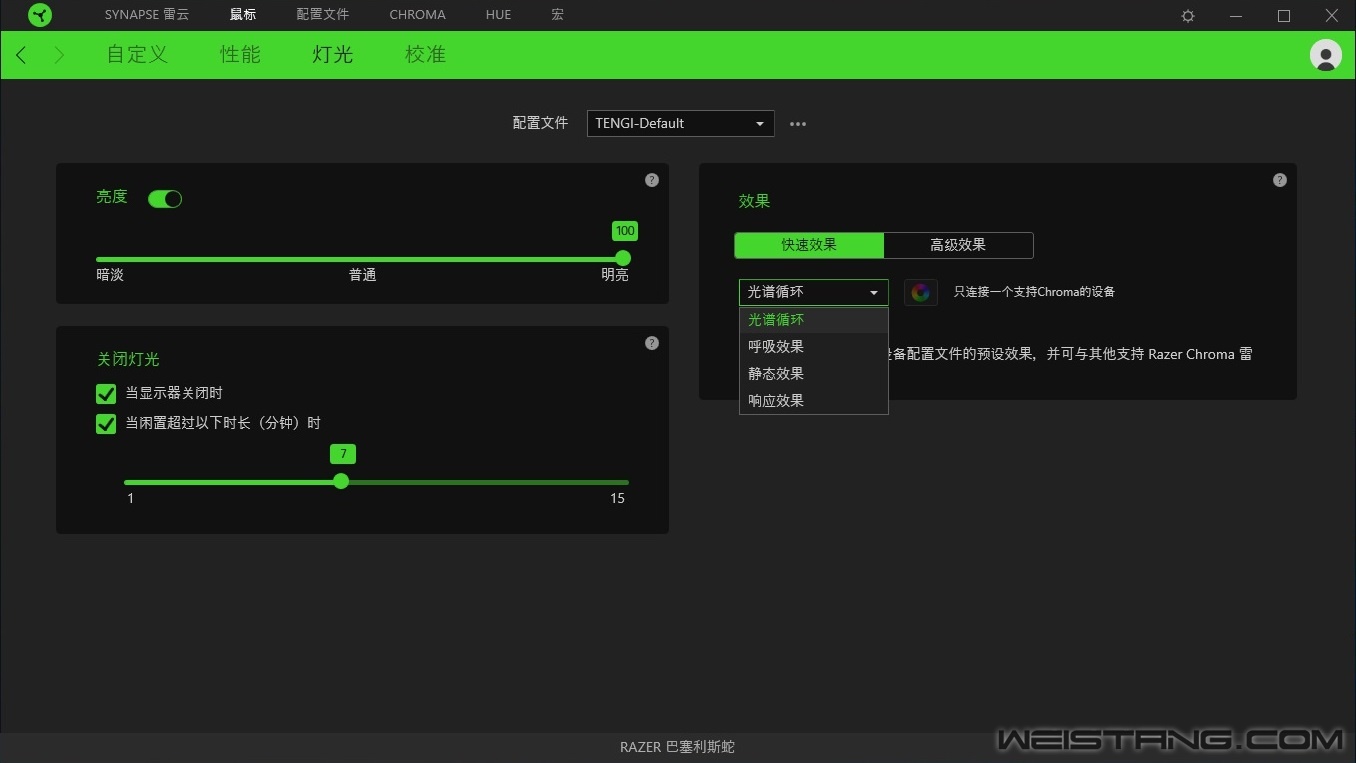Go forward with the right arrow
Screen dimensions: 1356x763
59,55
